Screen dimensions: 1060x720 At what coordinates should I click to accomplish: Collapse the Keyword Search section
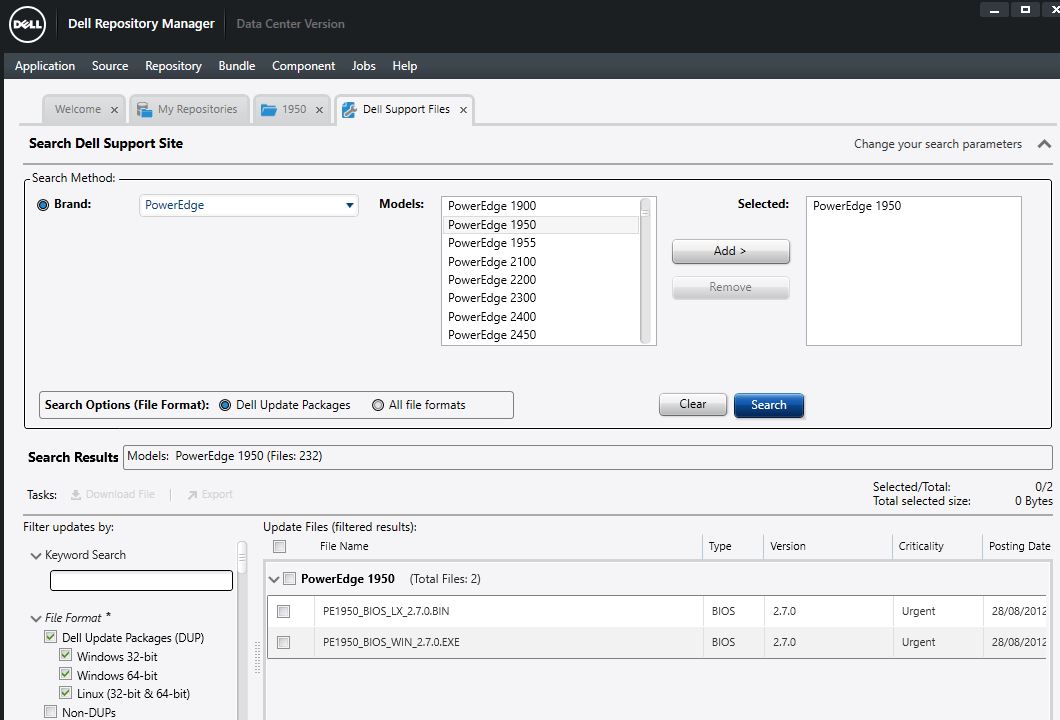pyautogui.click(x=36, y=556)
